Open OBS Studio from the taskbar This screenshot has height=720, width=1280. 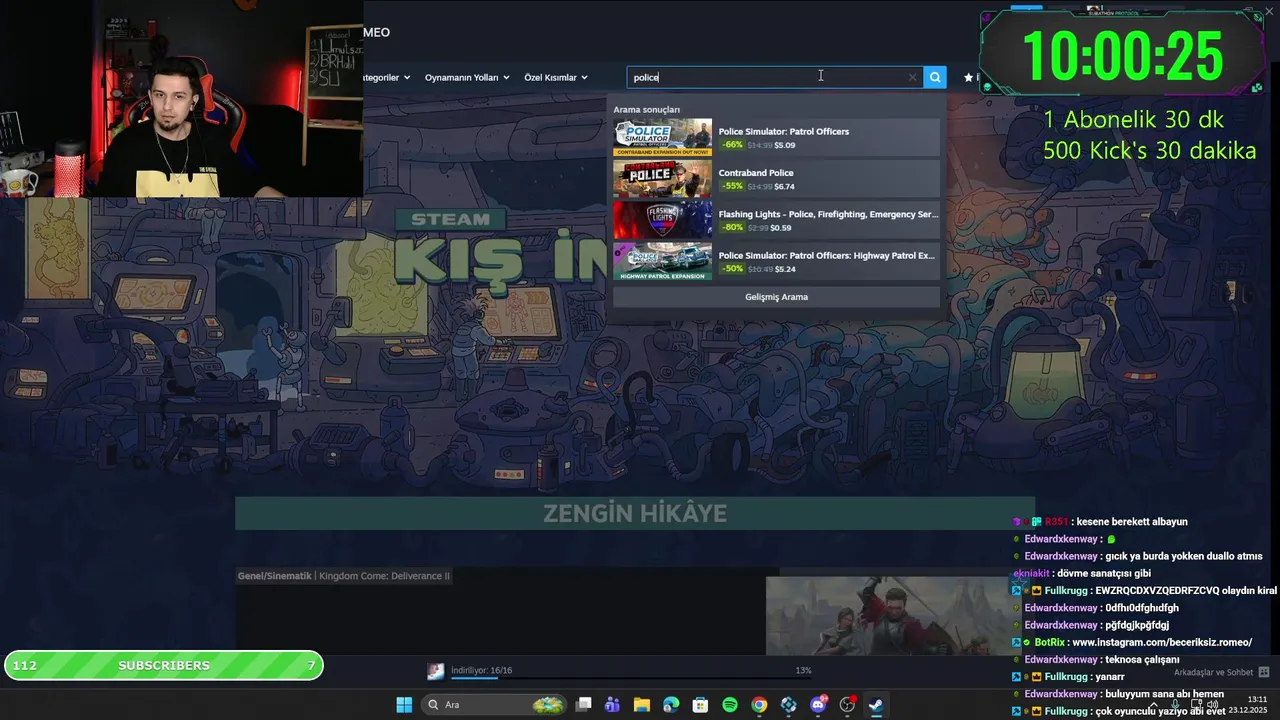pyautogui.click(x=847, y=705)
